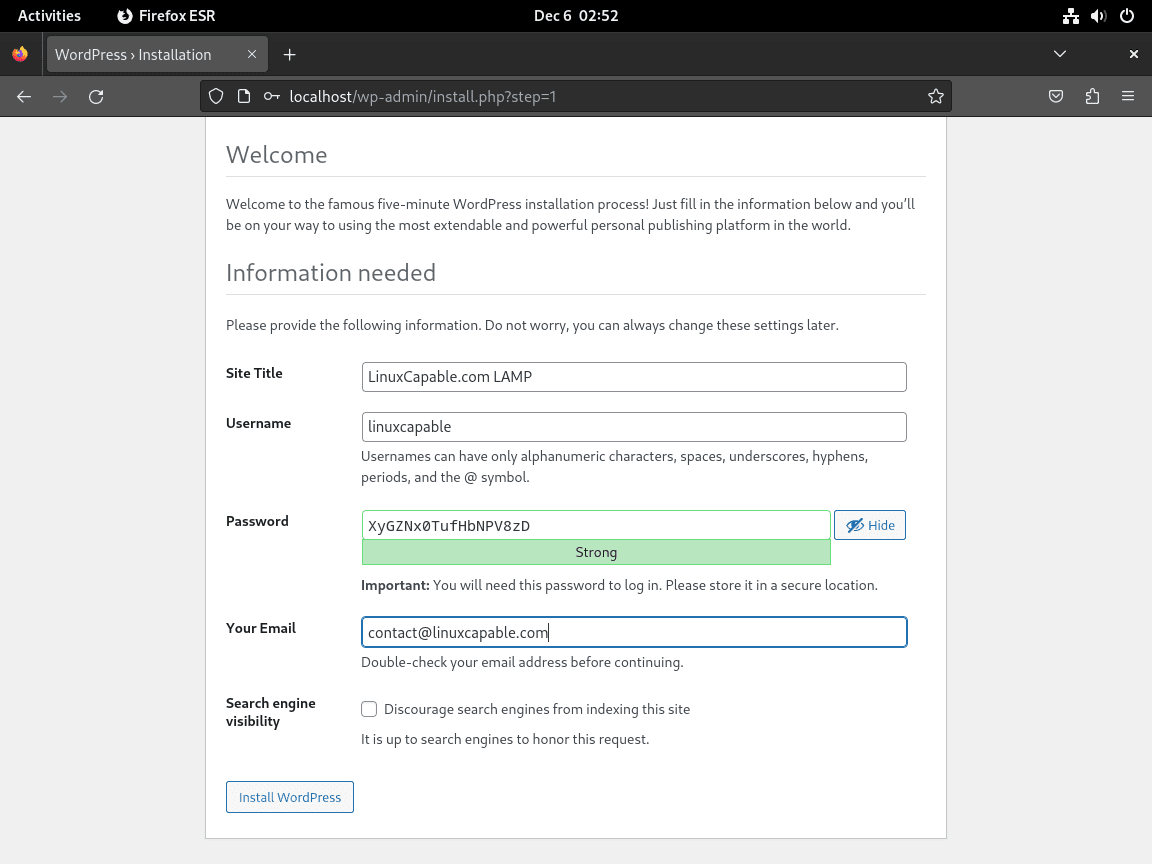Screen dimensions: 1152x864
Task: Click inside the Site Title field
Action: pos(634,377)
